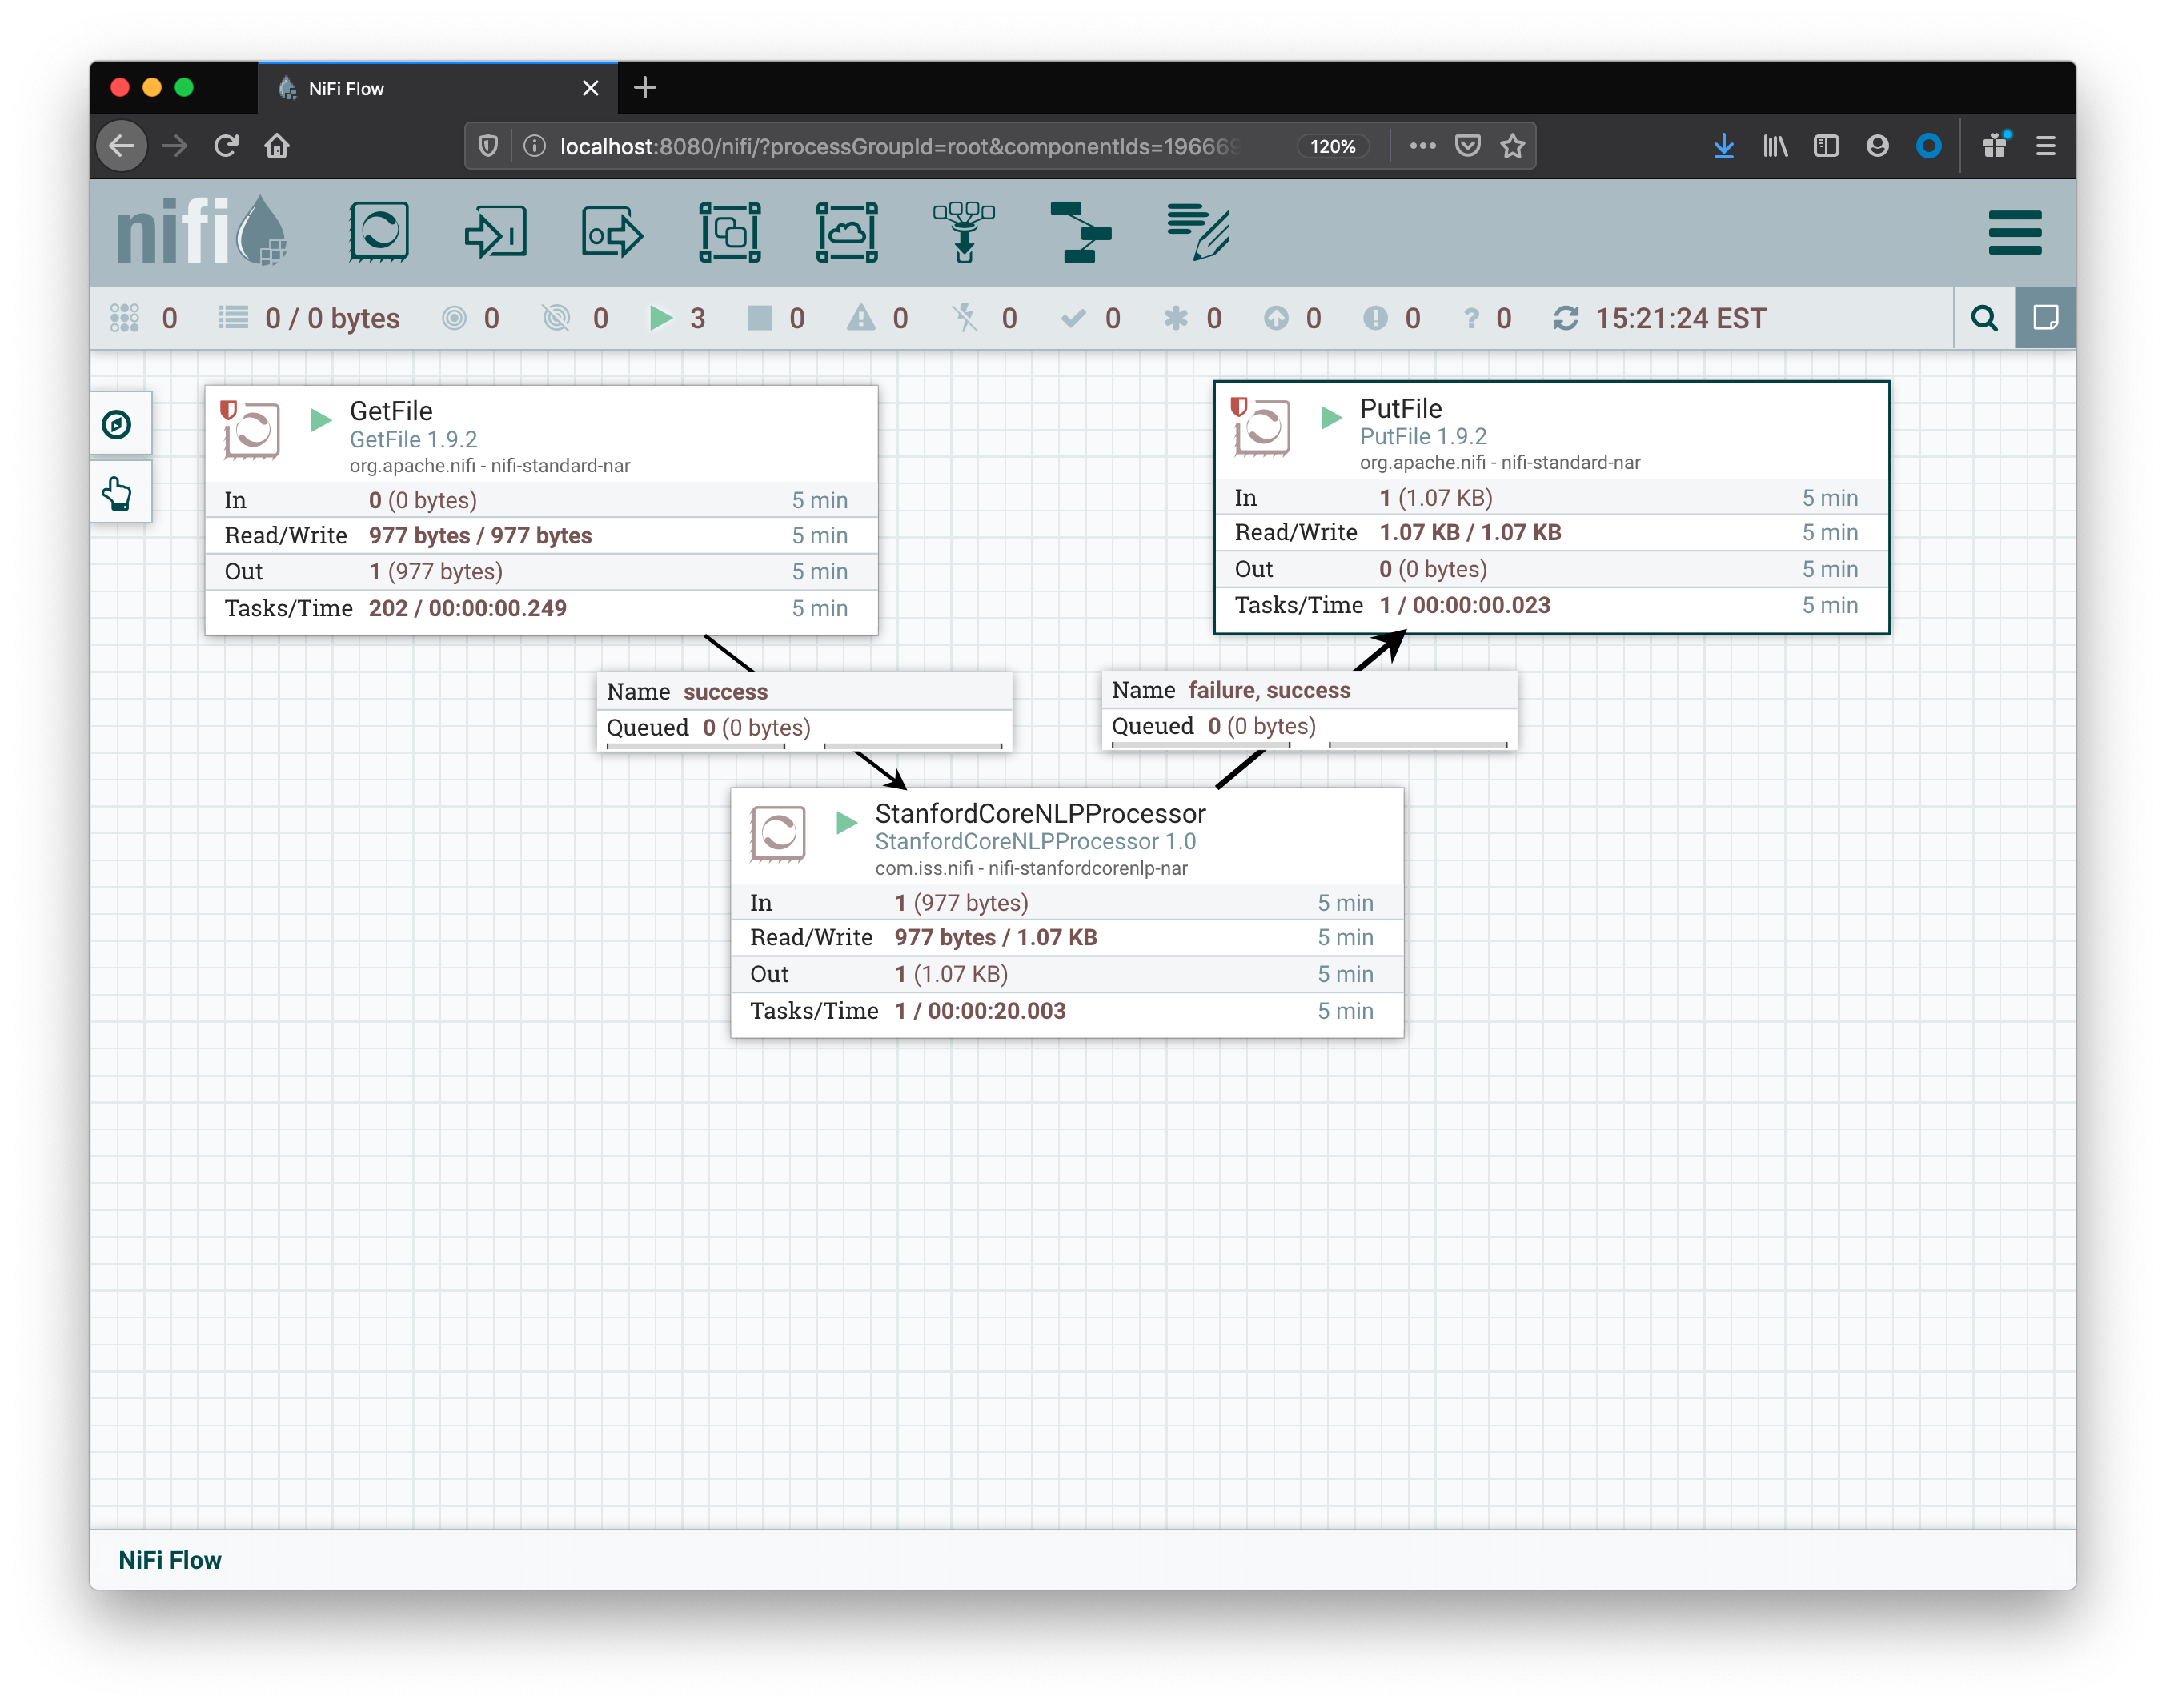The width and height of the screenshot is (2166, 1708).
Task: Select the Funnel toolbar icon
Action: [963, 232]
